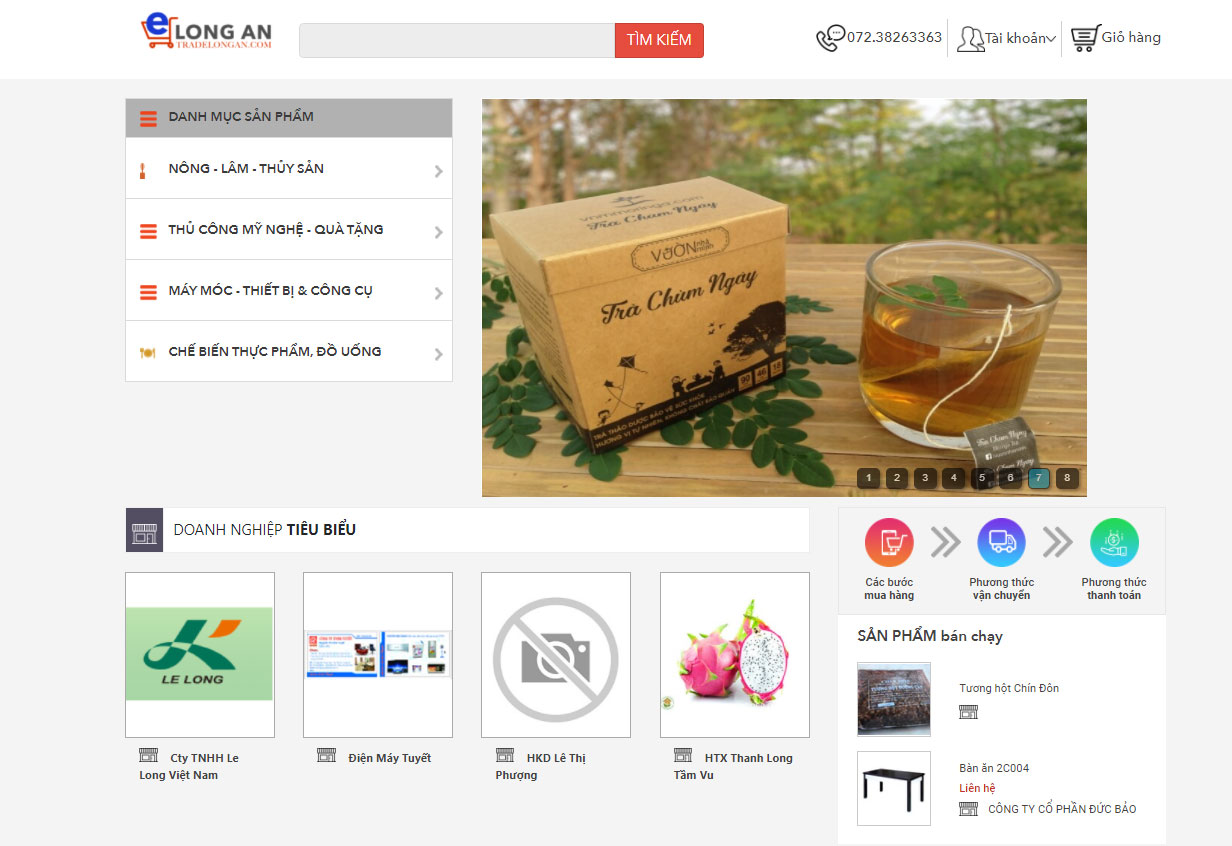
Task: Open 'Máy móc - Thiết bị & Công cụ' category
Action: coord(270,291)
